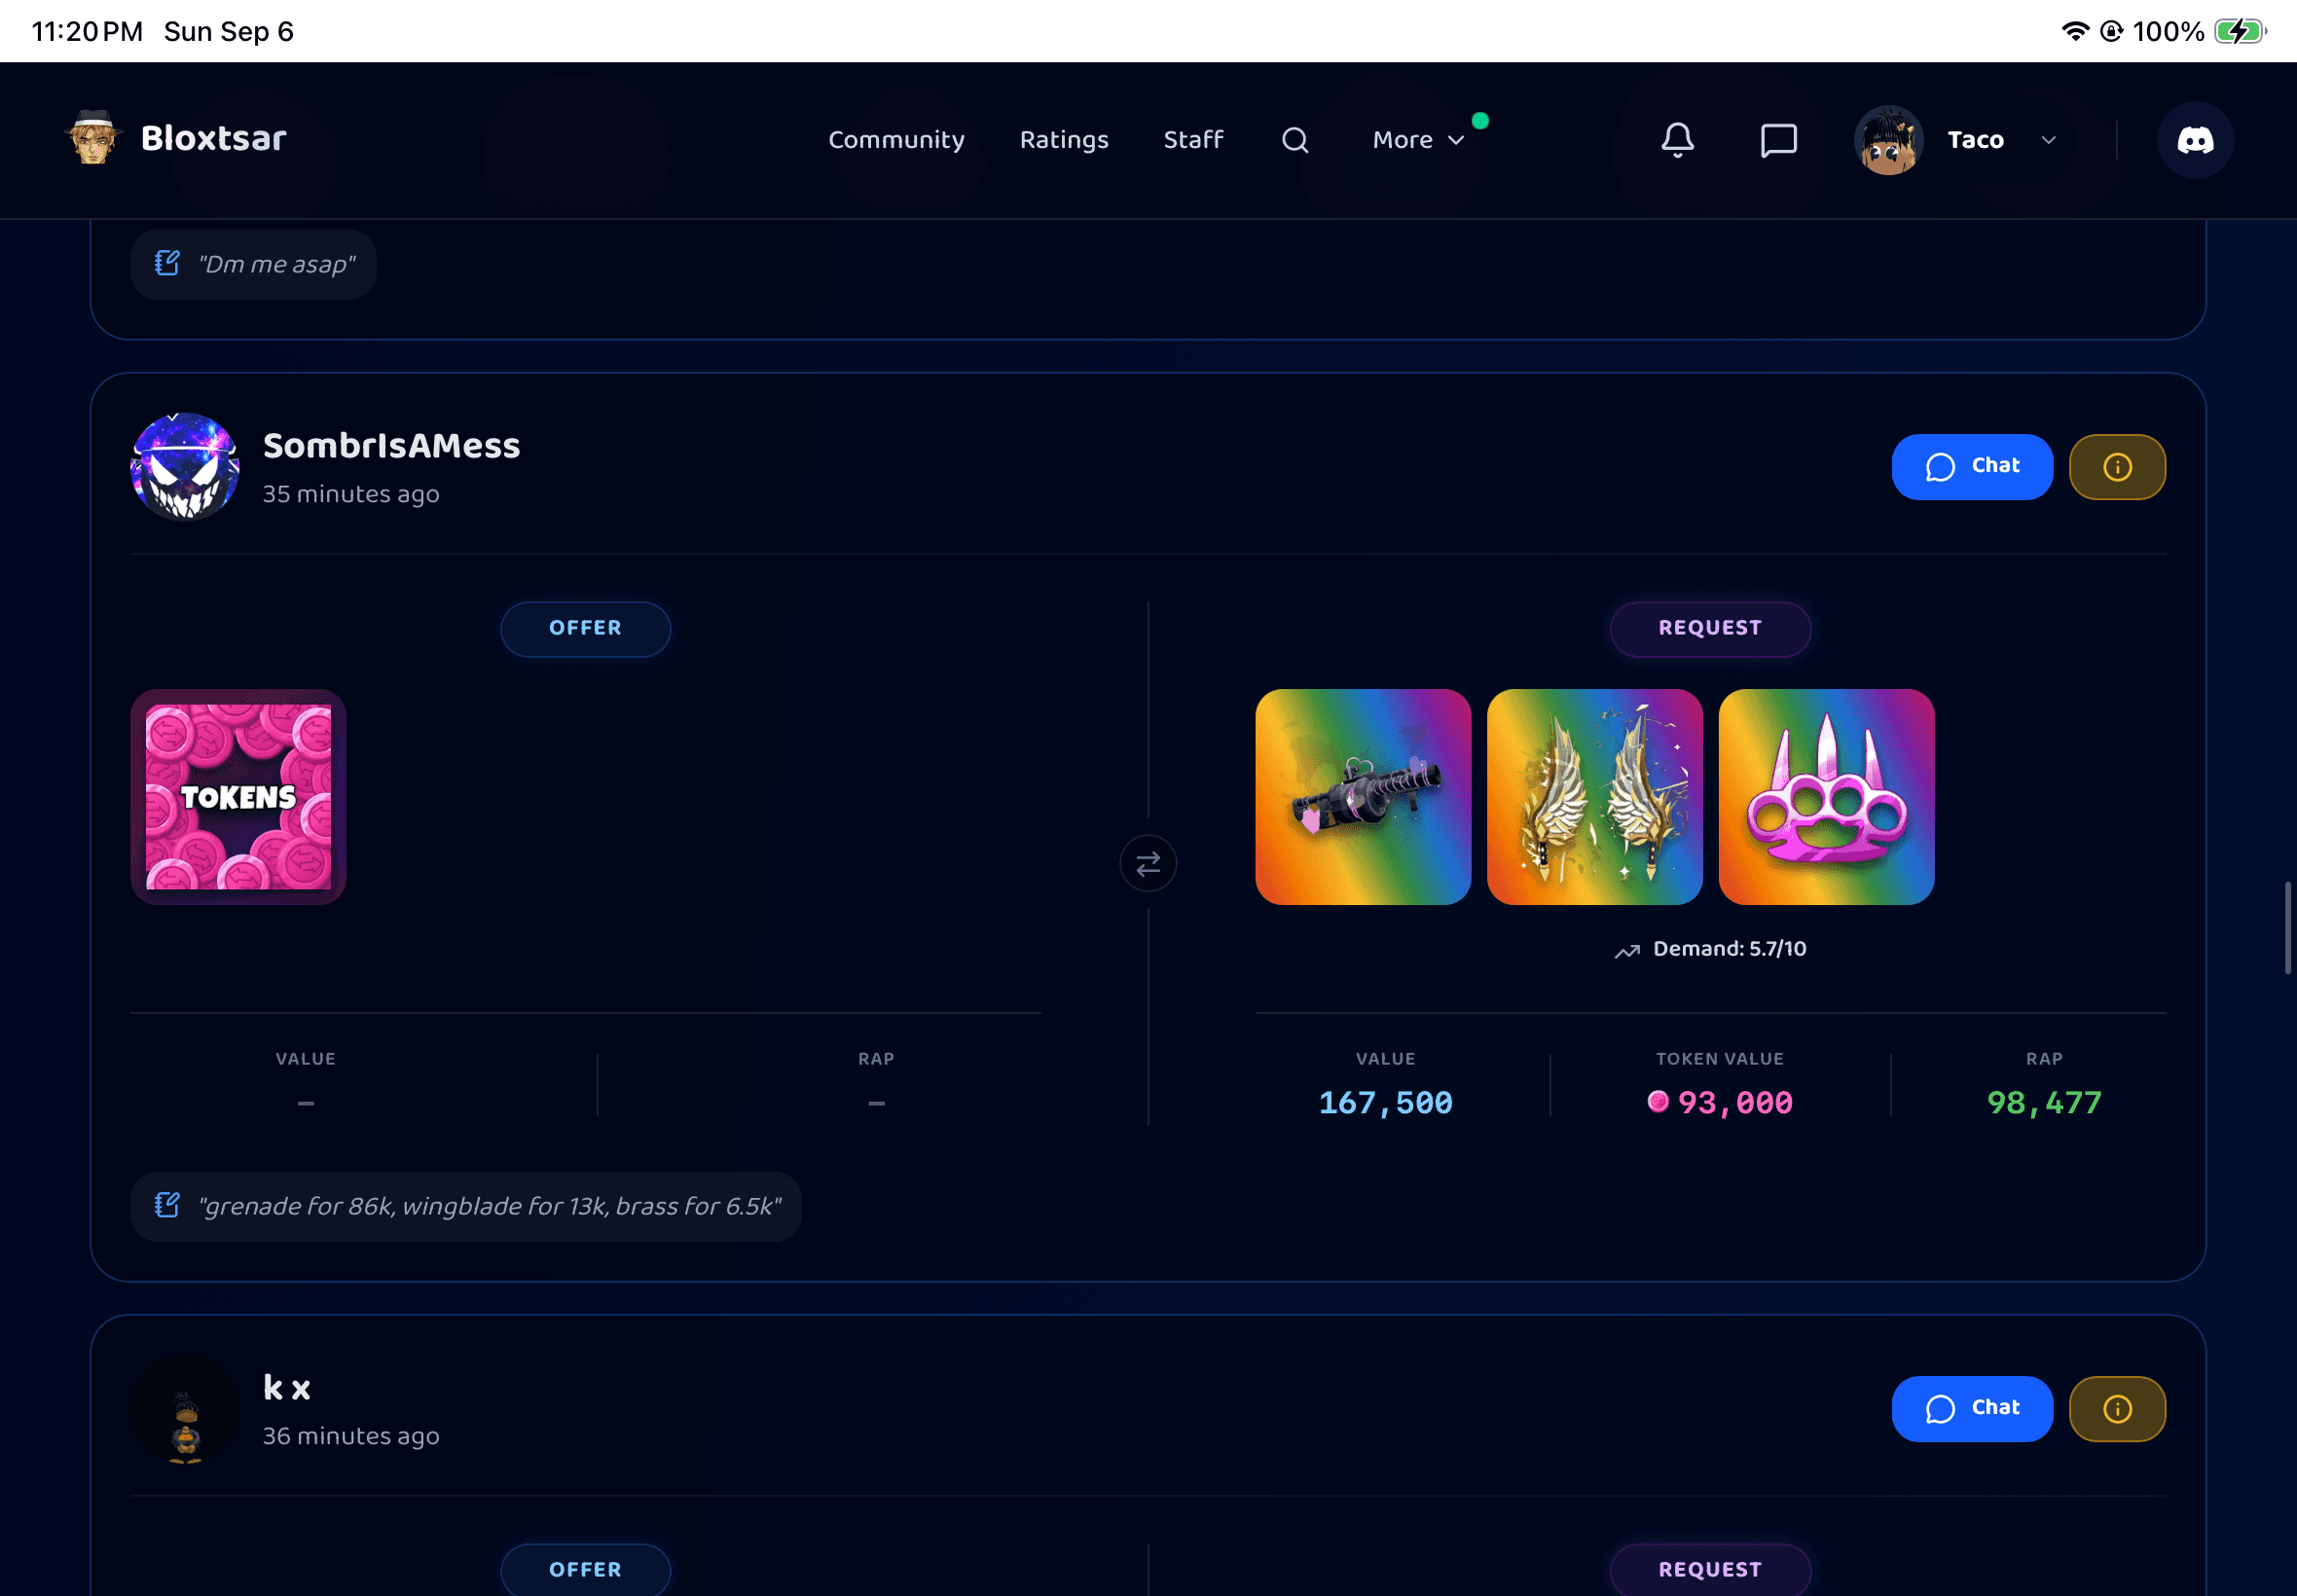Image resolution: width=2297 pixels, height=1596 pixels.
Task: Select the pink brass knuckles thumbnail
Action: point(1825,796)
